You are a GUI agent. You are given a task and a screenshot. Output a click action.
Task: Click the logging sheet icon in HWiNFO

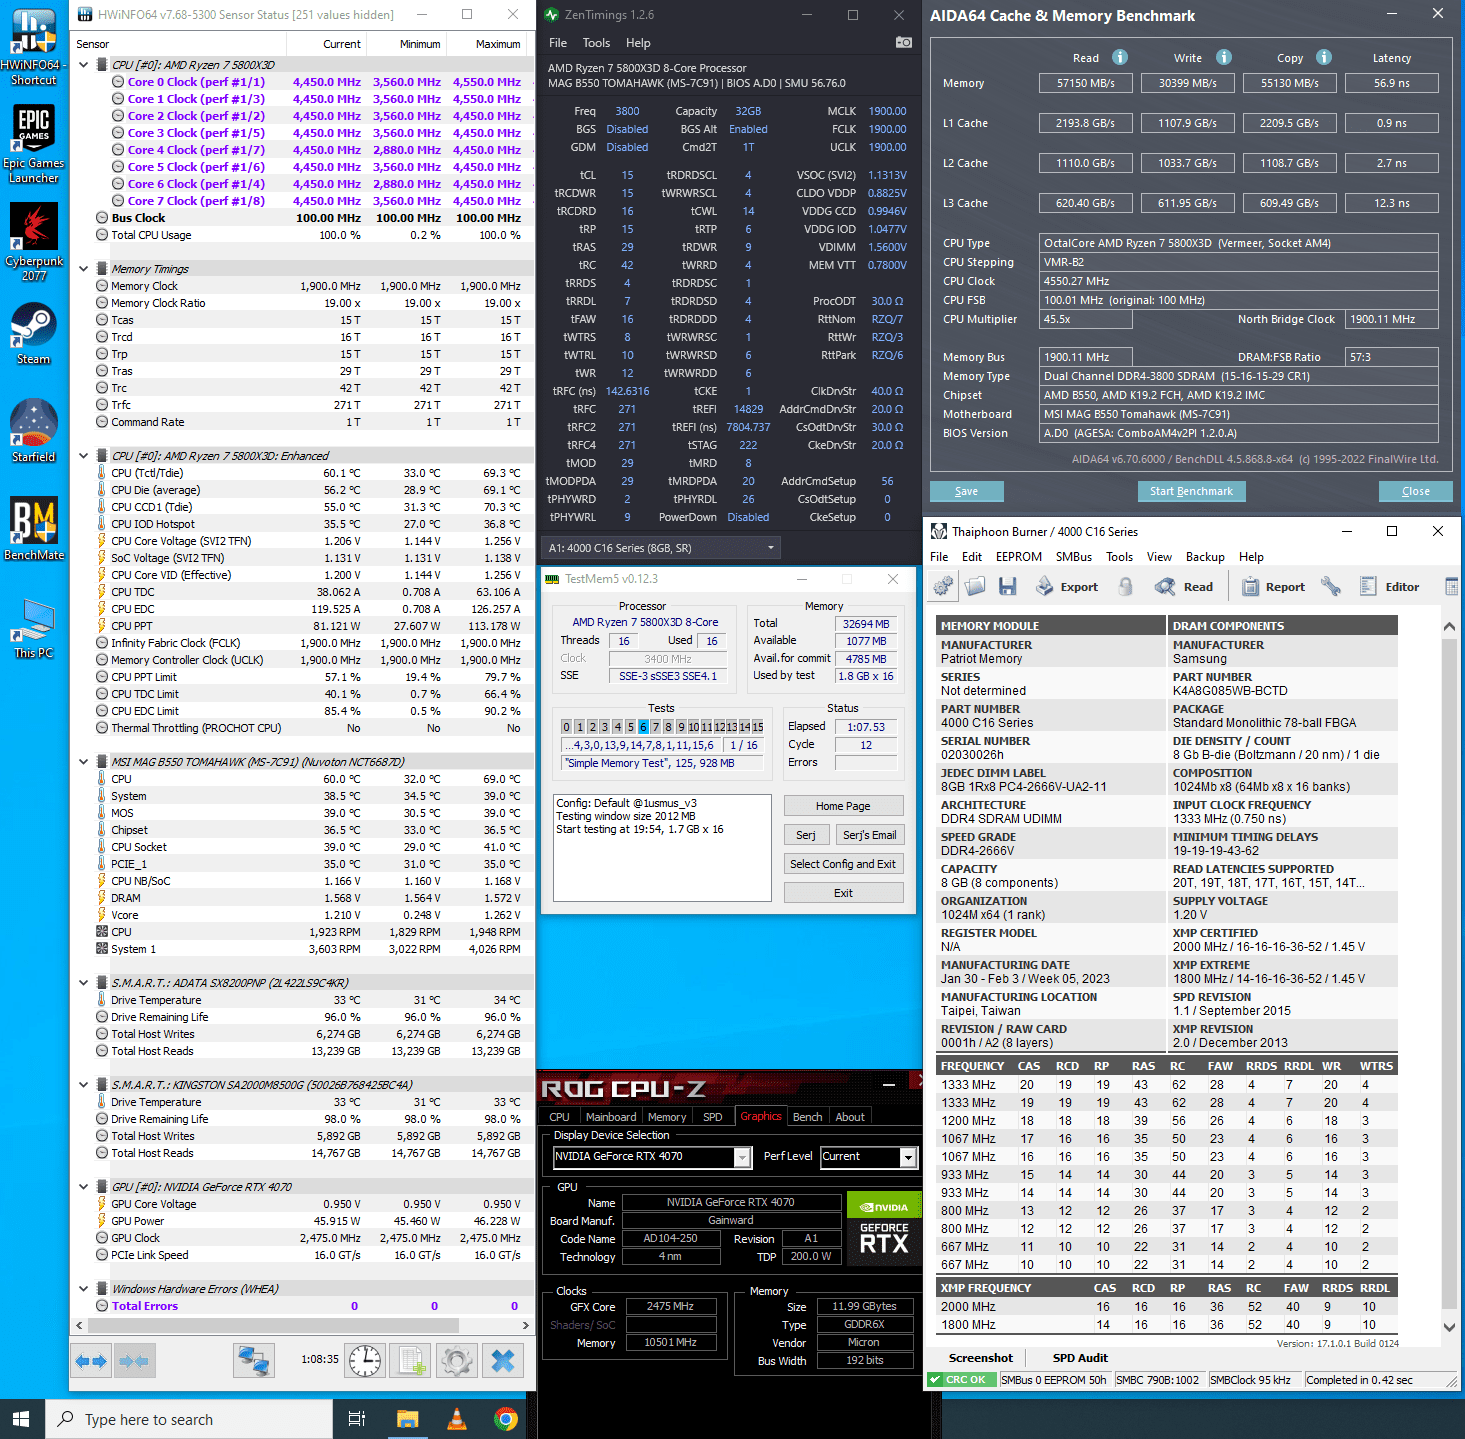pyautogui.click(x=412, y=1361)
